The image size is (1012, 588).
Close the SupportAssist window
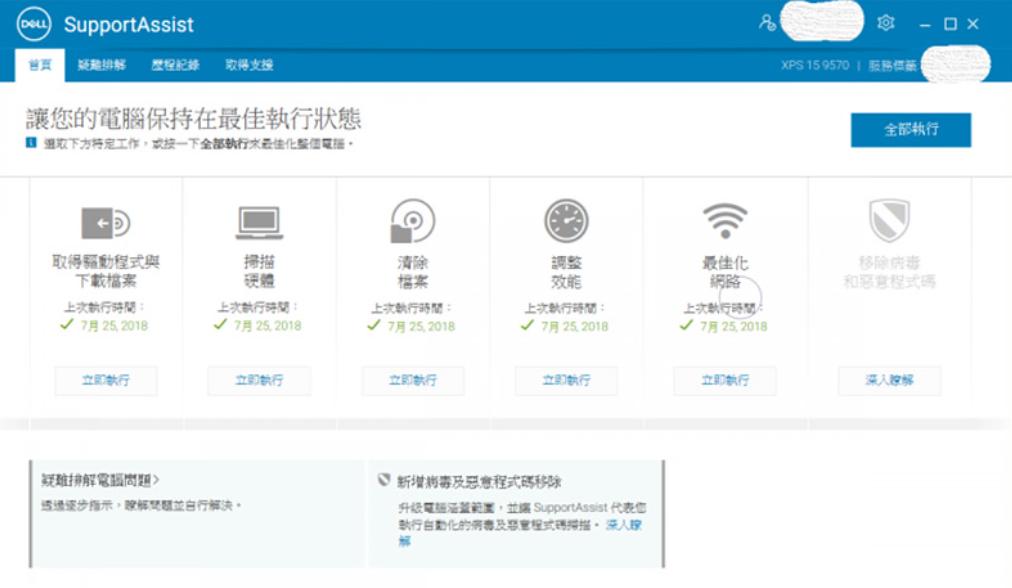tap(973, 24)
